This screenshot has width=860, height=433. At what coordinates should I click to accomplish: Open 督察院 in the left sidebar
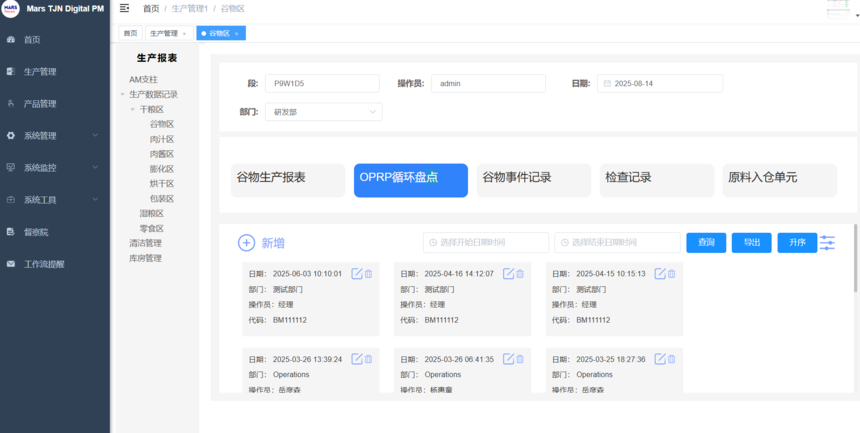(x=55, y=232)
